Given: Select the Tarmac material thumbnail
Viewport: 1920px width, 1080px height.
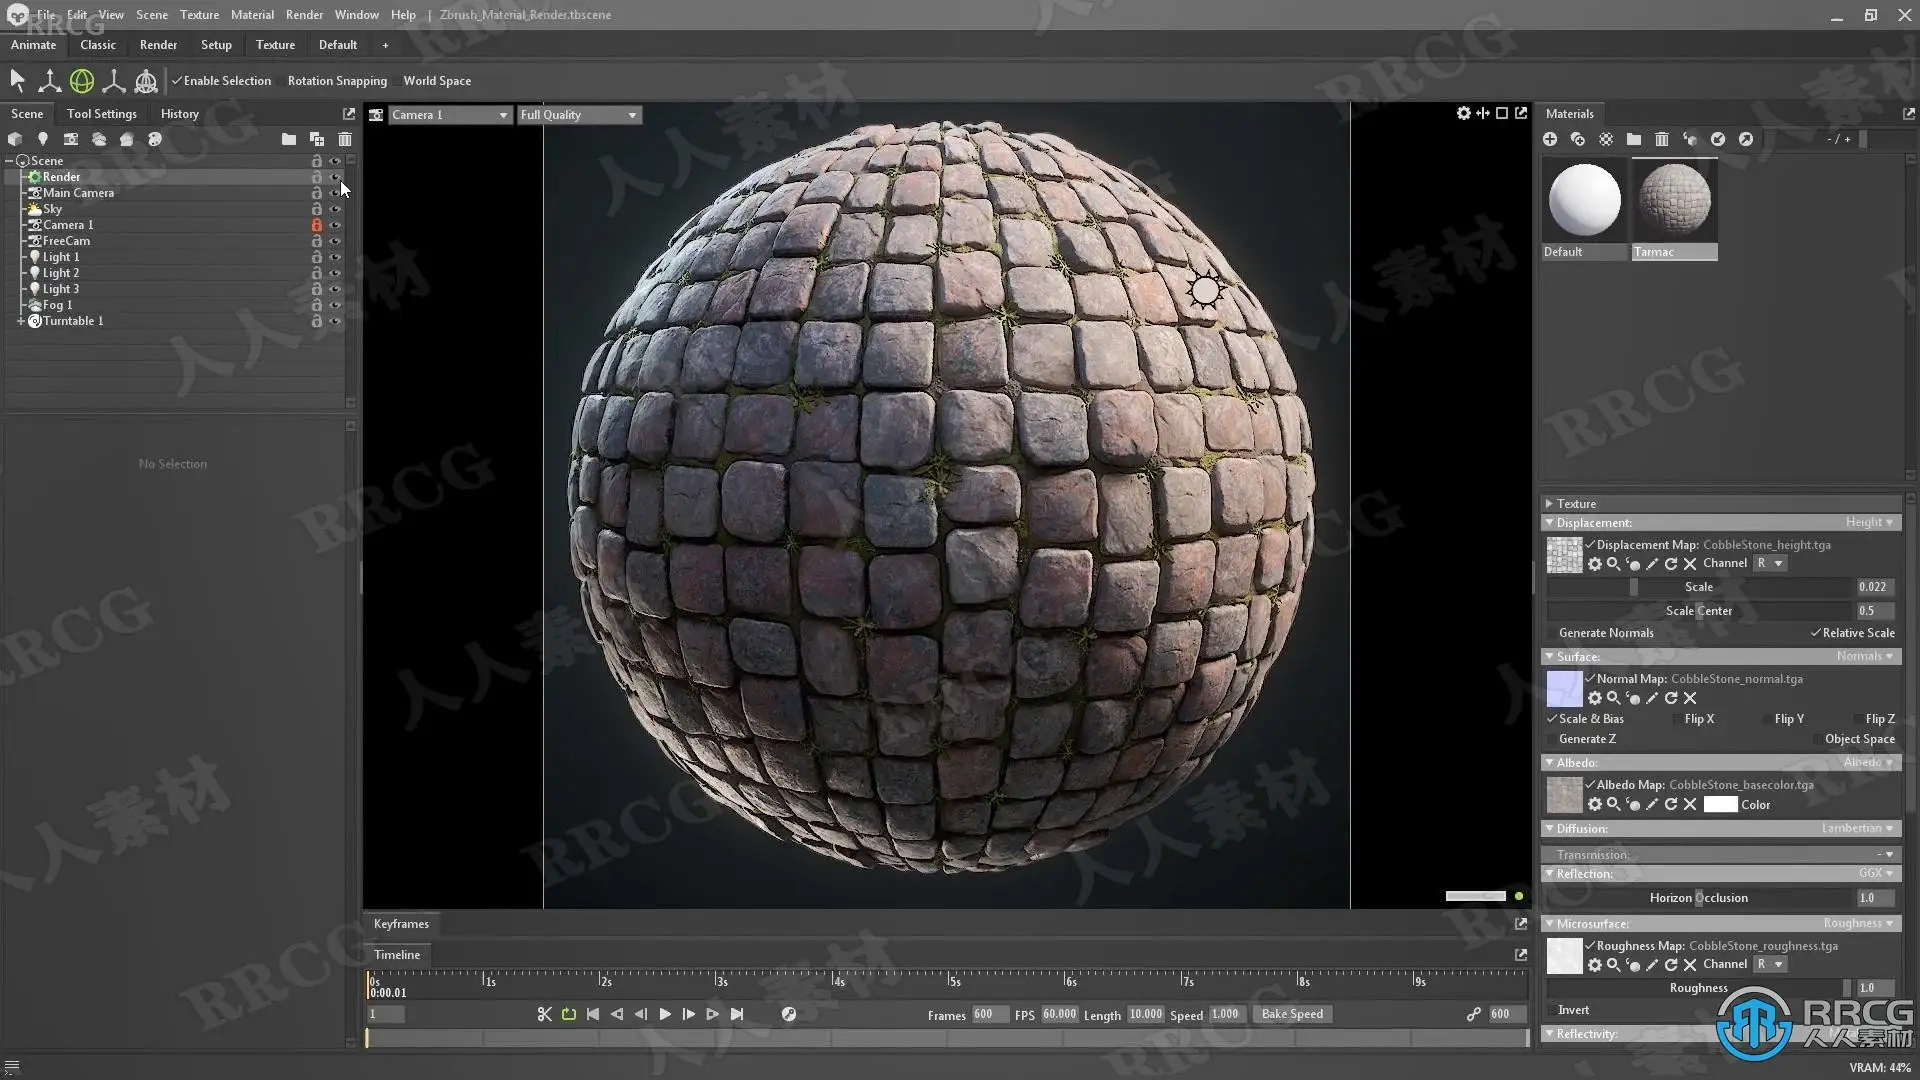Looking at the screenshot, I should click(1675, 200).
